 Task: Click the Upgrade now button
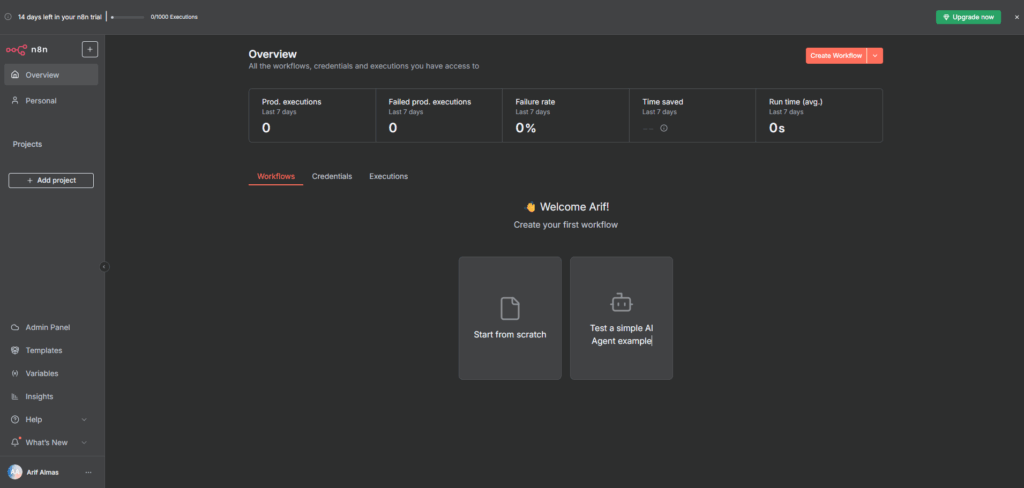point(968,17)
